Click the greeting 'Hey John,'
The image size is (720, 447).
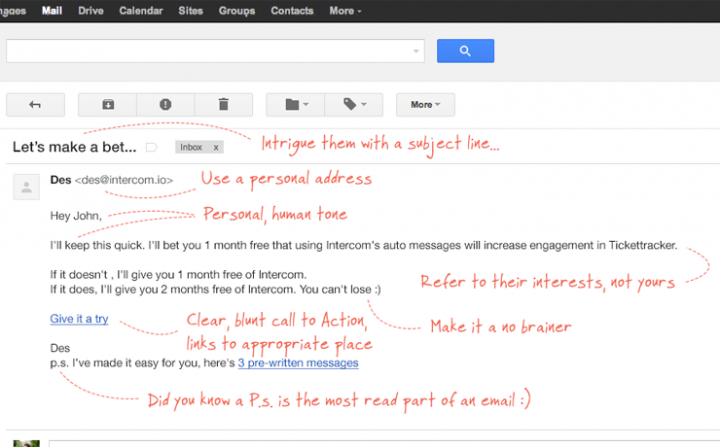coord(76,216)
